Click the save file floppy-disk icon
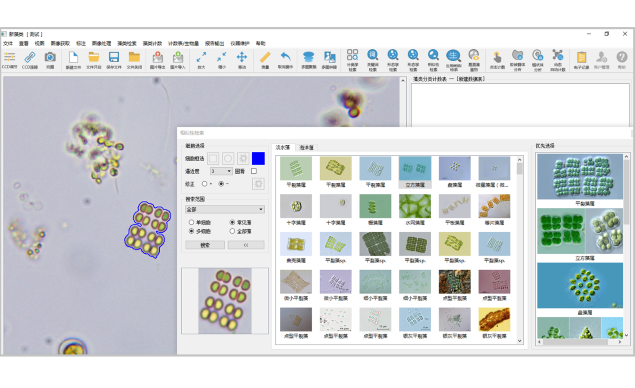The height and width of the screenshot is (388, 635). (114, 57)
